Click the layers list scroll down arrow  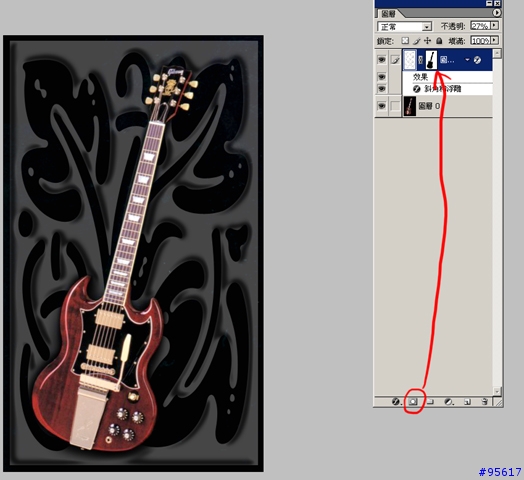[x=497, y=391]
